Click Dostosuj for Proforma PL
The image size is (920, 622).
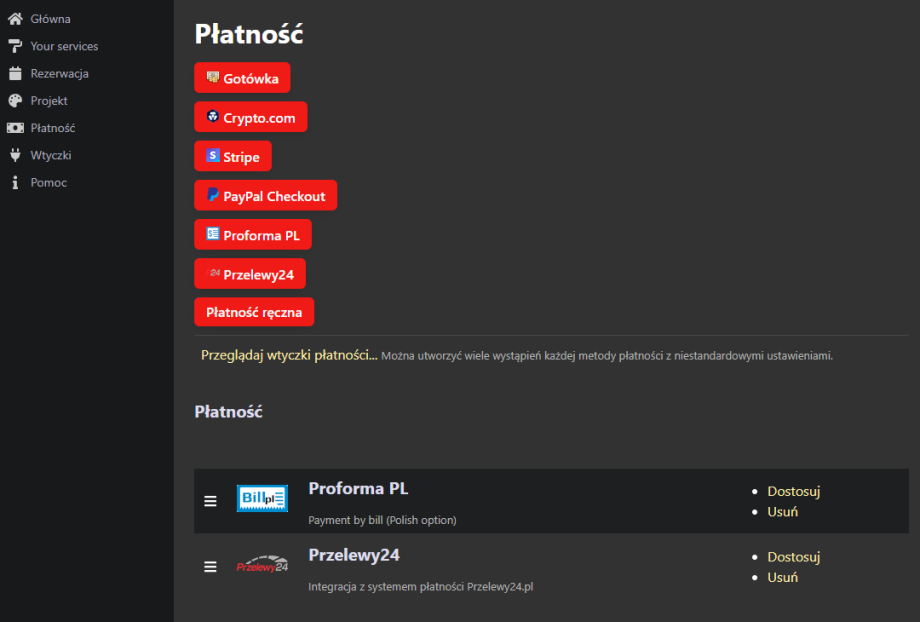pos(793,491)
